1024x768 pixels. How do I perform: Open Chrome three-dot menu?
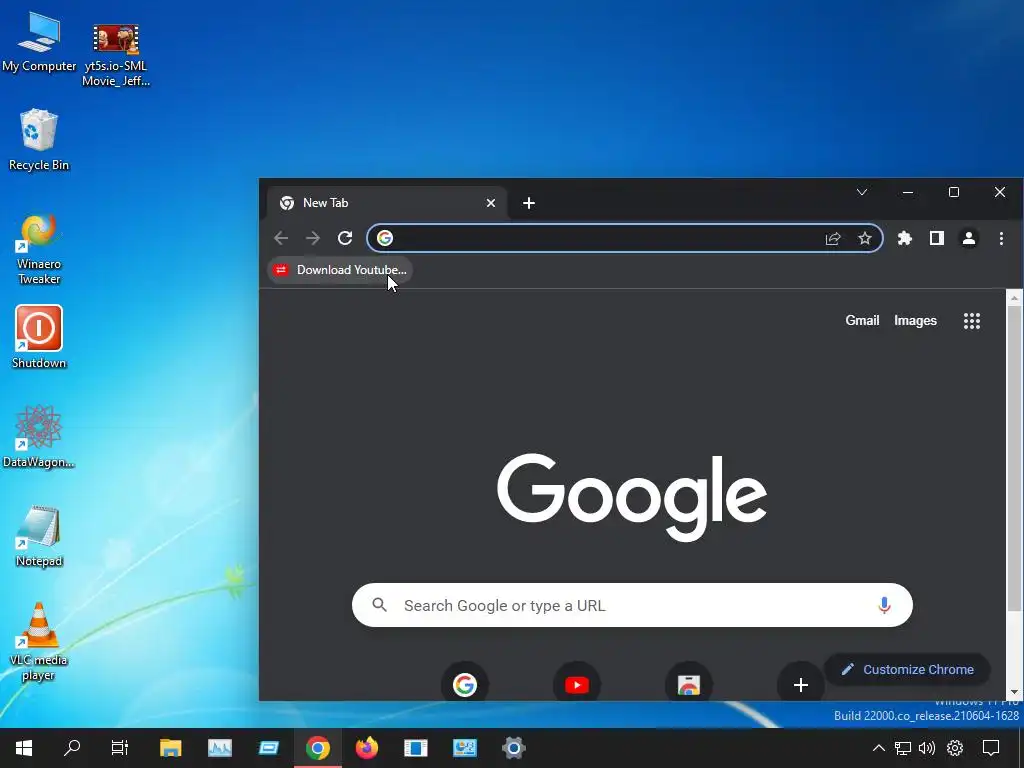(1001, 238)
